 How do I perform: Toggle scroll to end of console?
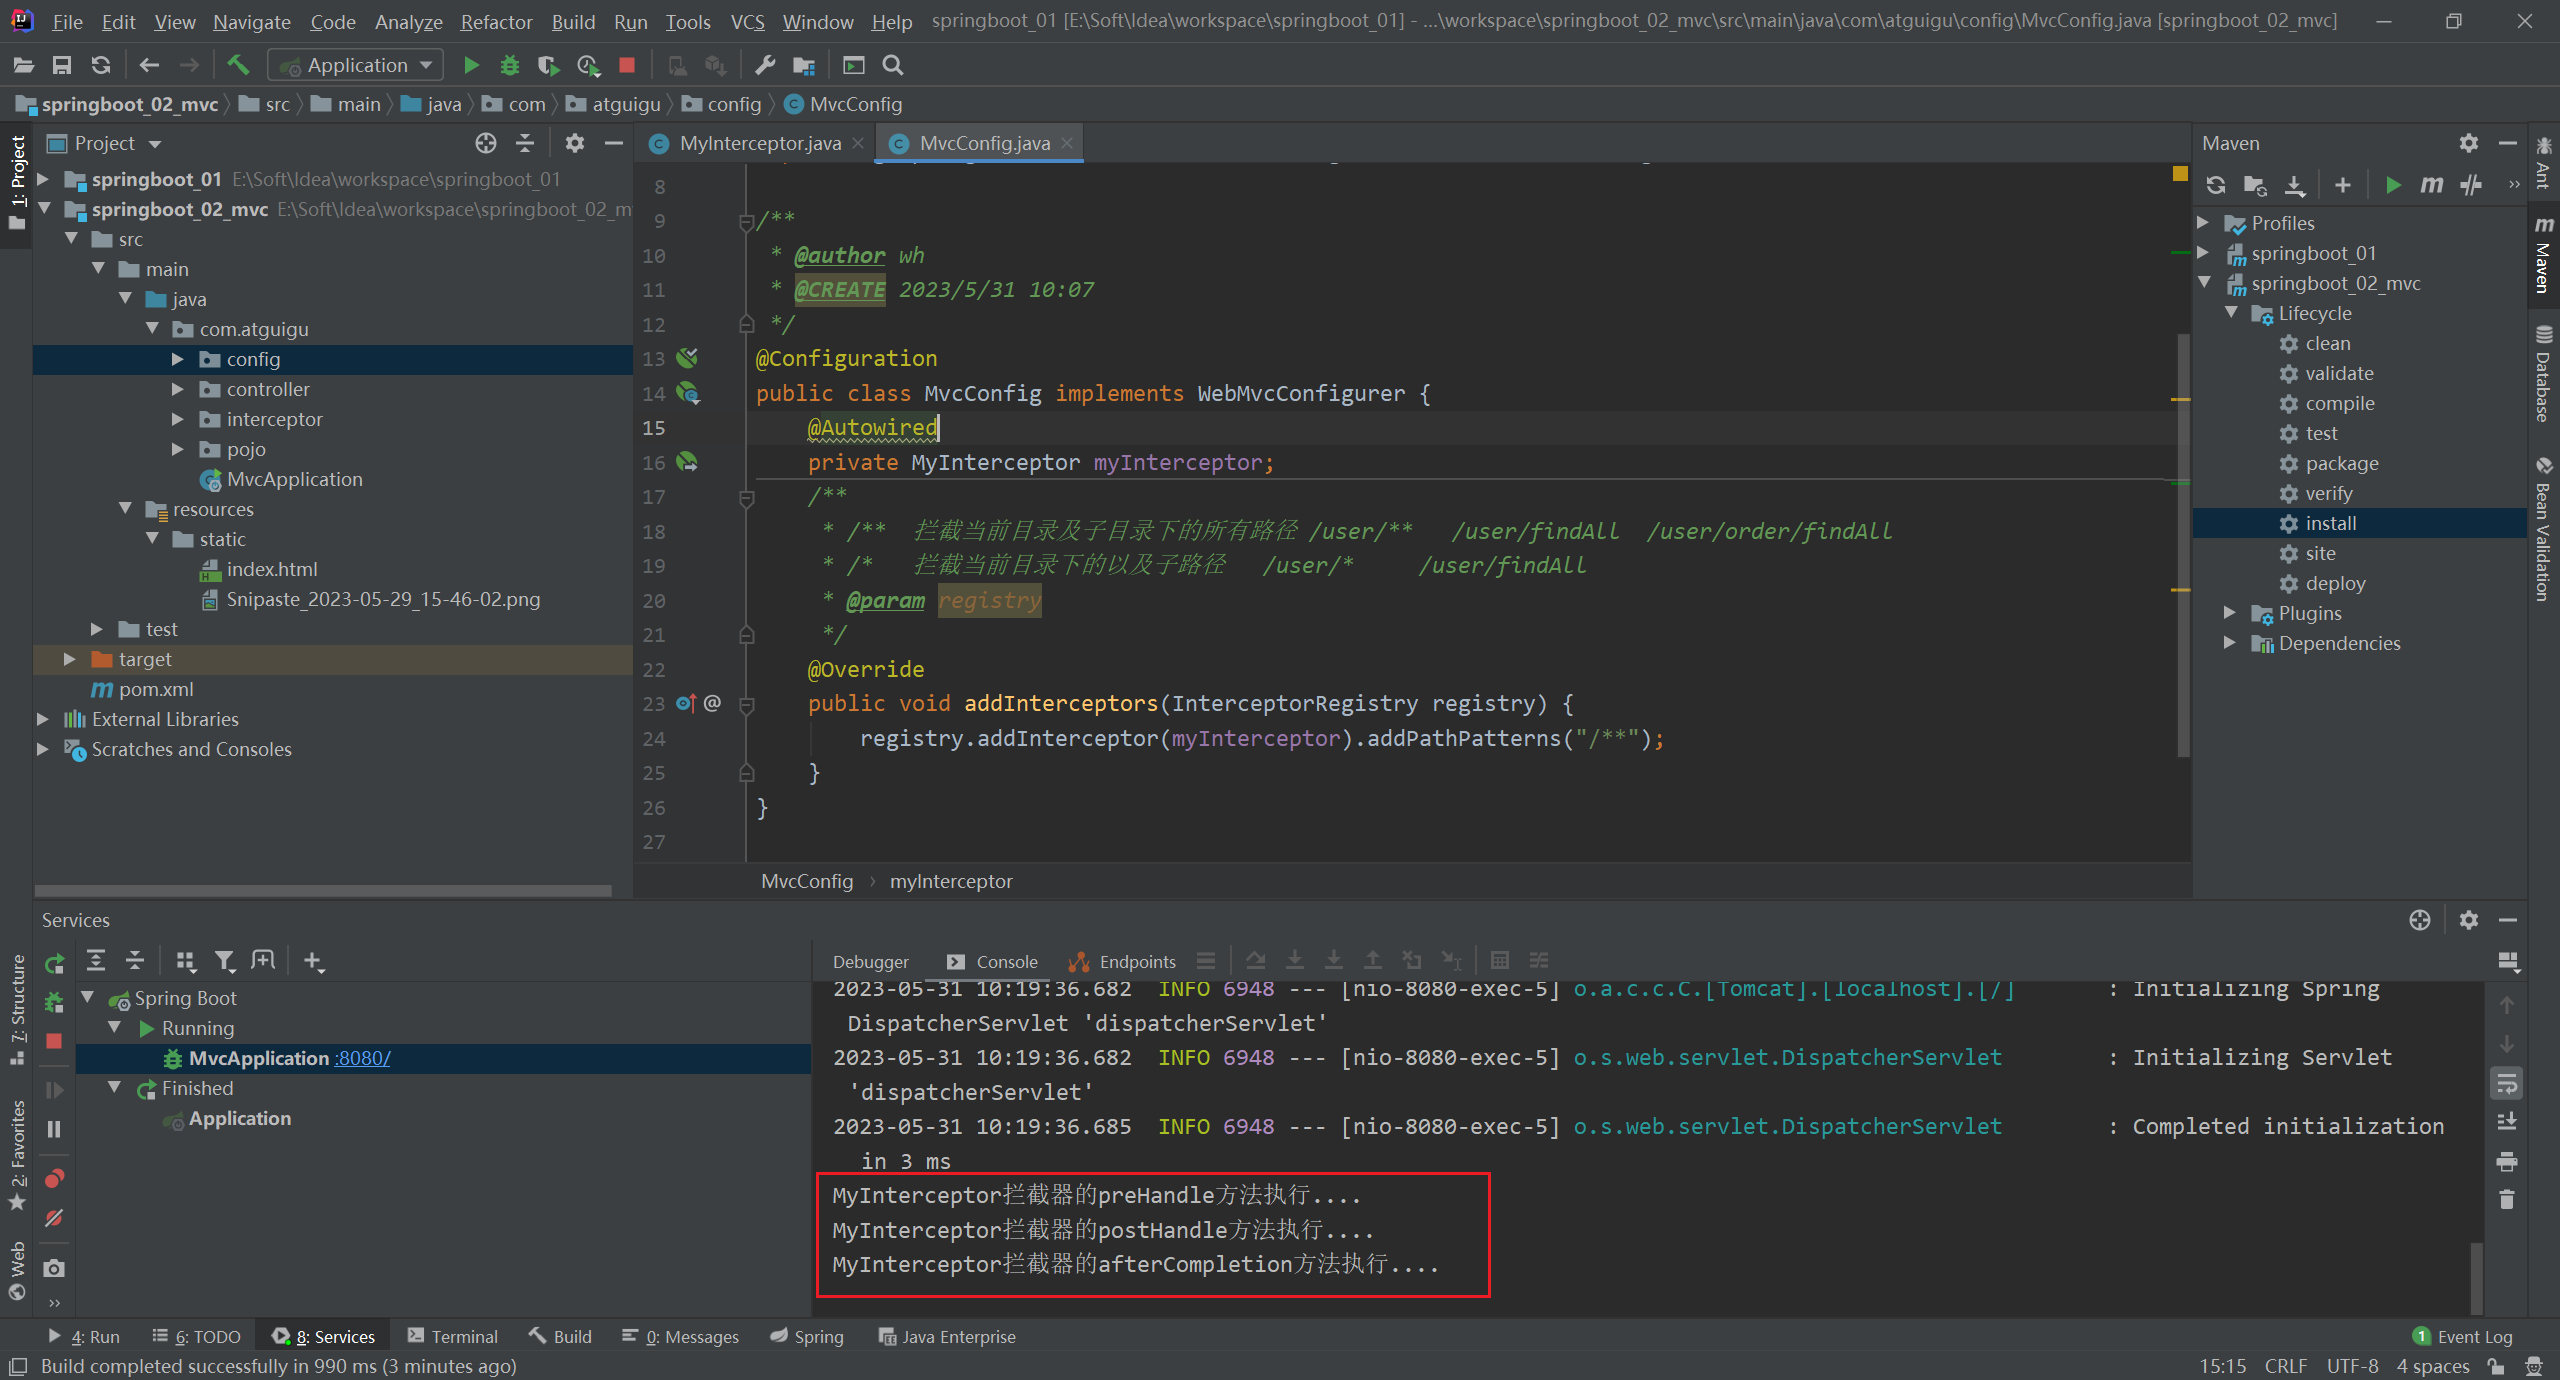click(x=2507, y=1122)
